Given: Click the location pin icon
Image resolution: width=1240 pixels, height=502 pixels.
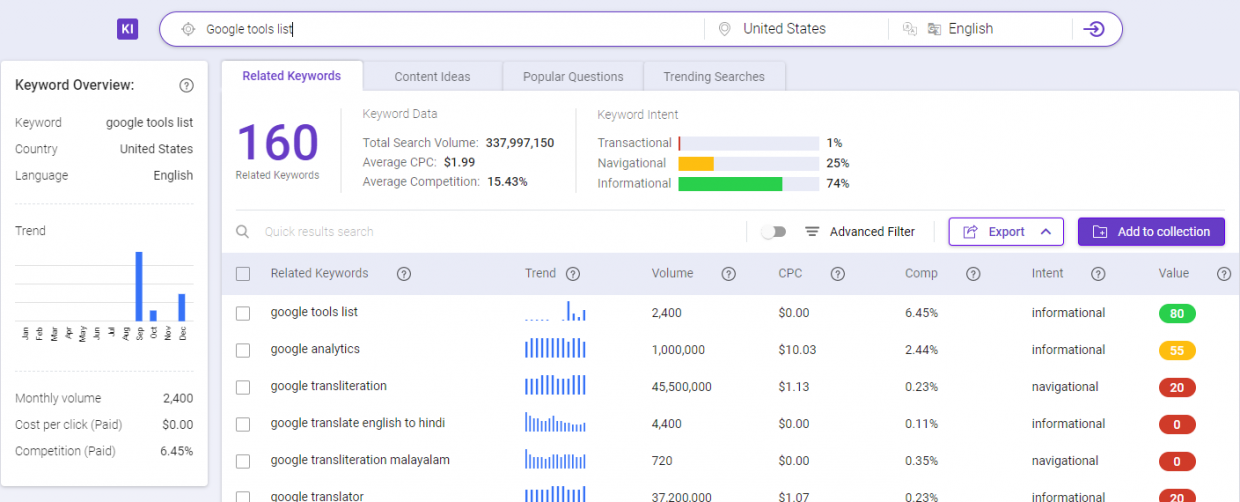Looking at the screenshot, I should 725,29.
